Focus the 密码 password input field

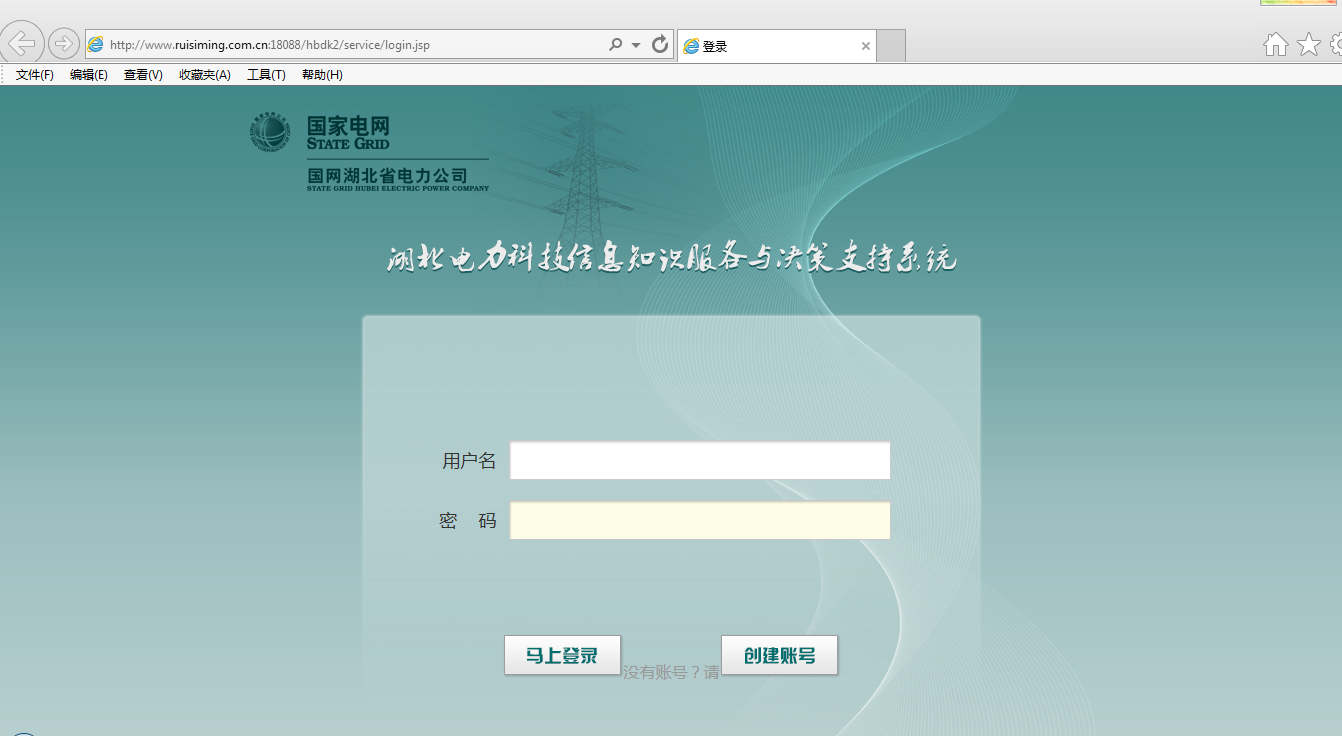tap(700, 521)
